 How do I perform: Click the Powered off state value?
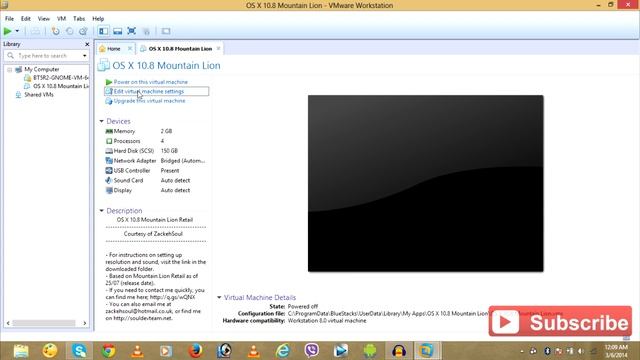303,307
